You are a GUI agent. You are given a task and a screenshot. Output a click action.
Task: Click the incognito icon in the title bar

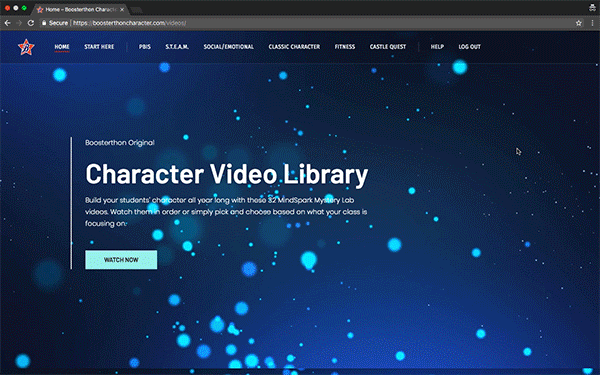click(x=592, y=8)
